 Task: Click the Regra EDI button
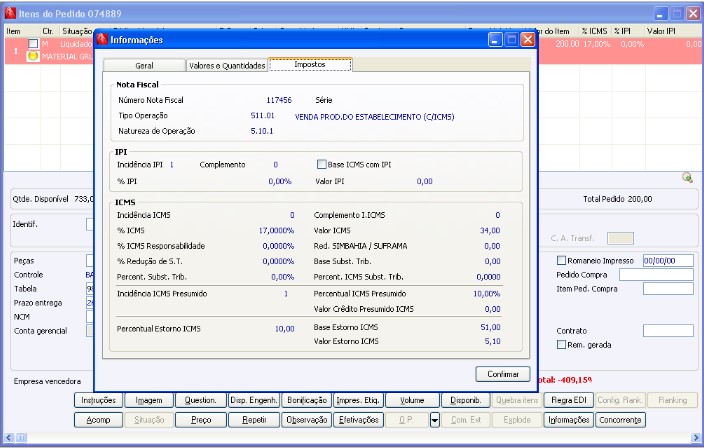[569, 400]
